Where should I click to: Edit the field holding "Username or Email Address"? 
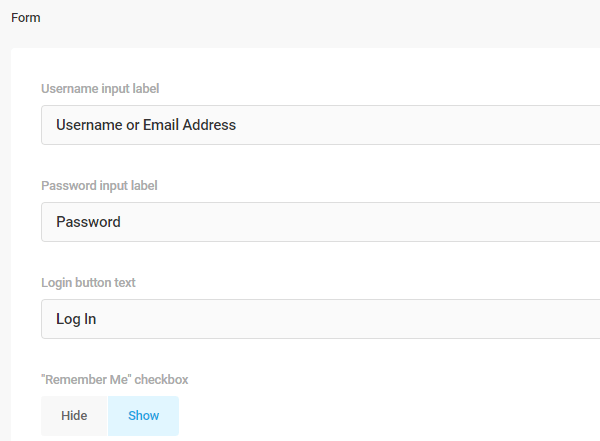[x=320, y=125]
